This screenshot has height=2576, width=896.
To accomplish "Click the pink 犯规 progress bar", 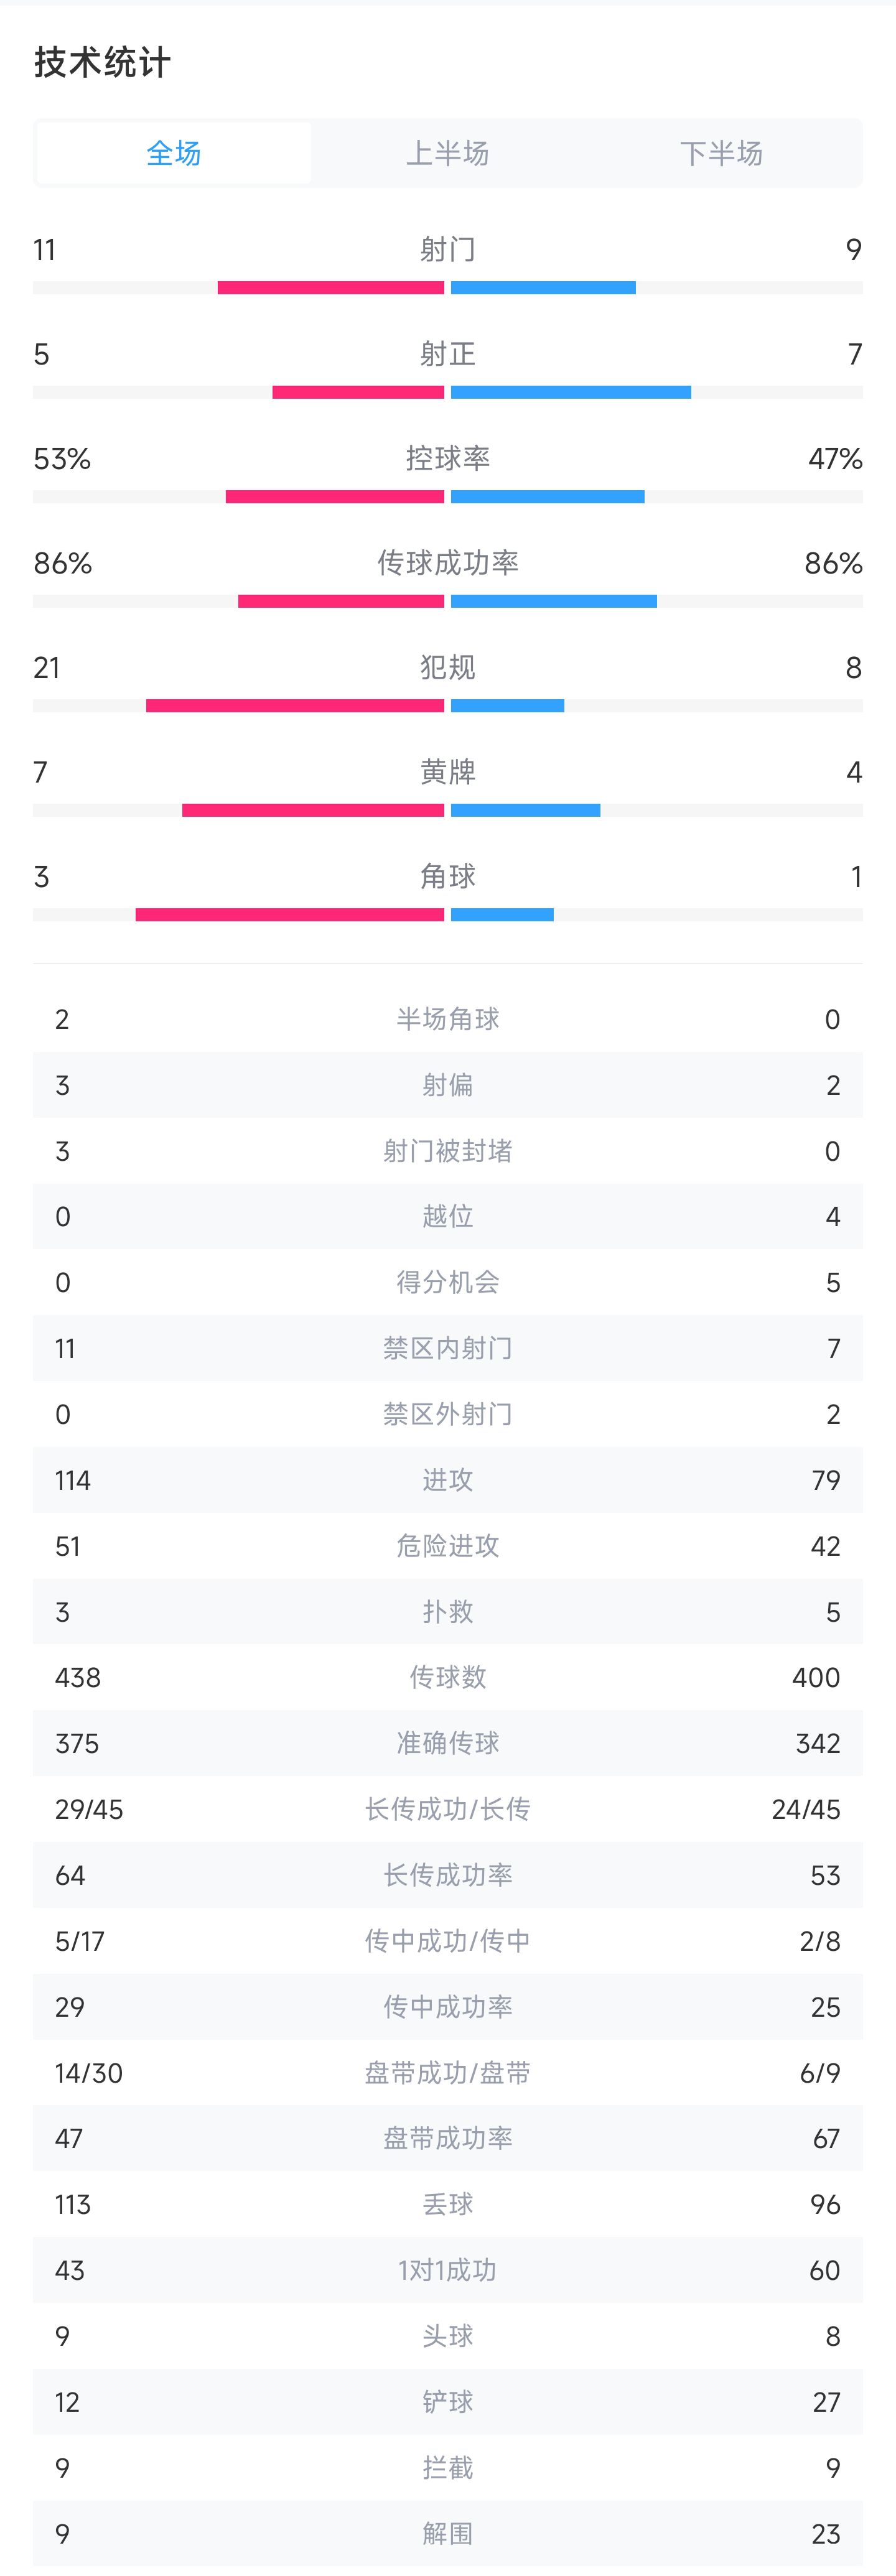I will pyautogui.click(x=295, y=706).
